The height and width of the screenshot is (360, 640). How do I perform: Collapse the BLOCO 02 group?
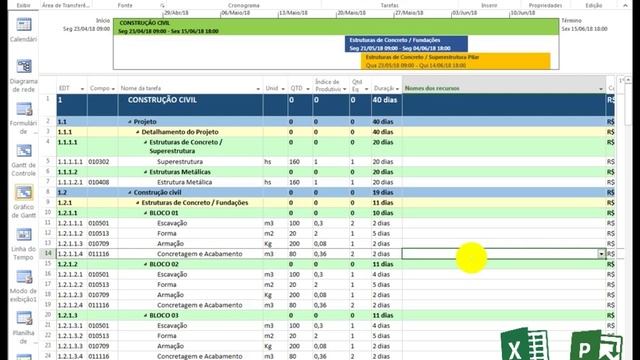pyautogui.click(x=145, y=264)
